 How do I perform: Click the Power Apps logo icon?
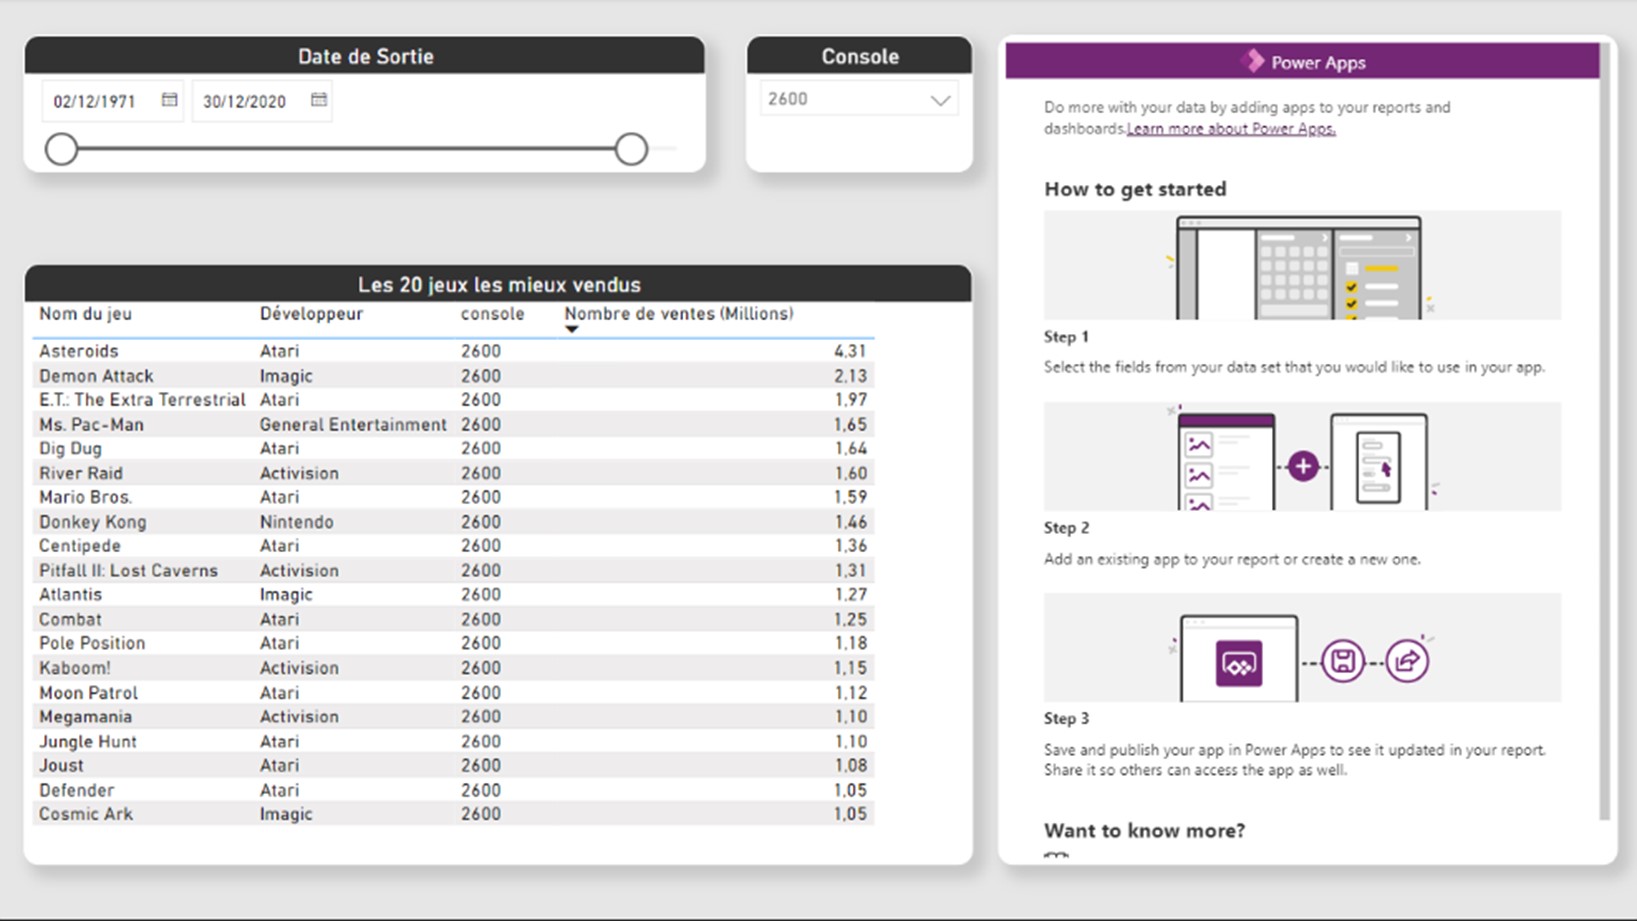tap(1252, 62)
